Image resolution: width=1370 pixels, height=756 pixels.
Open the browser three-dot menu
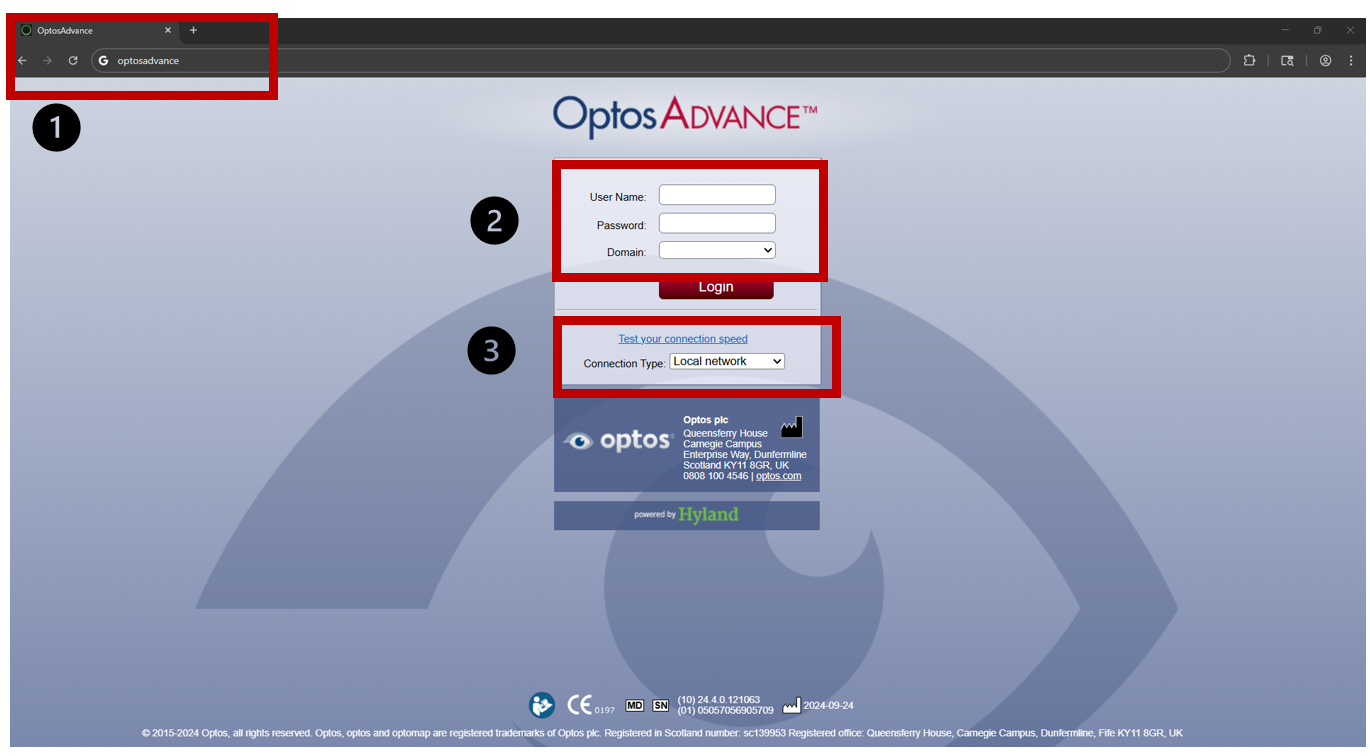click(x=1352, y=60)
